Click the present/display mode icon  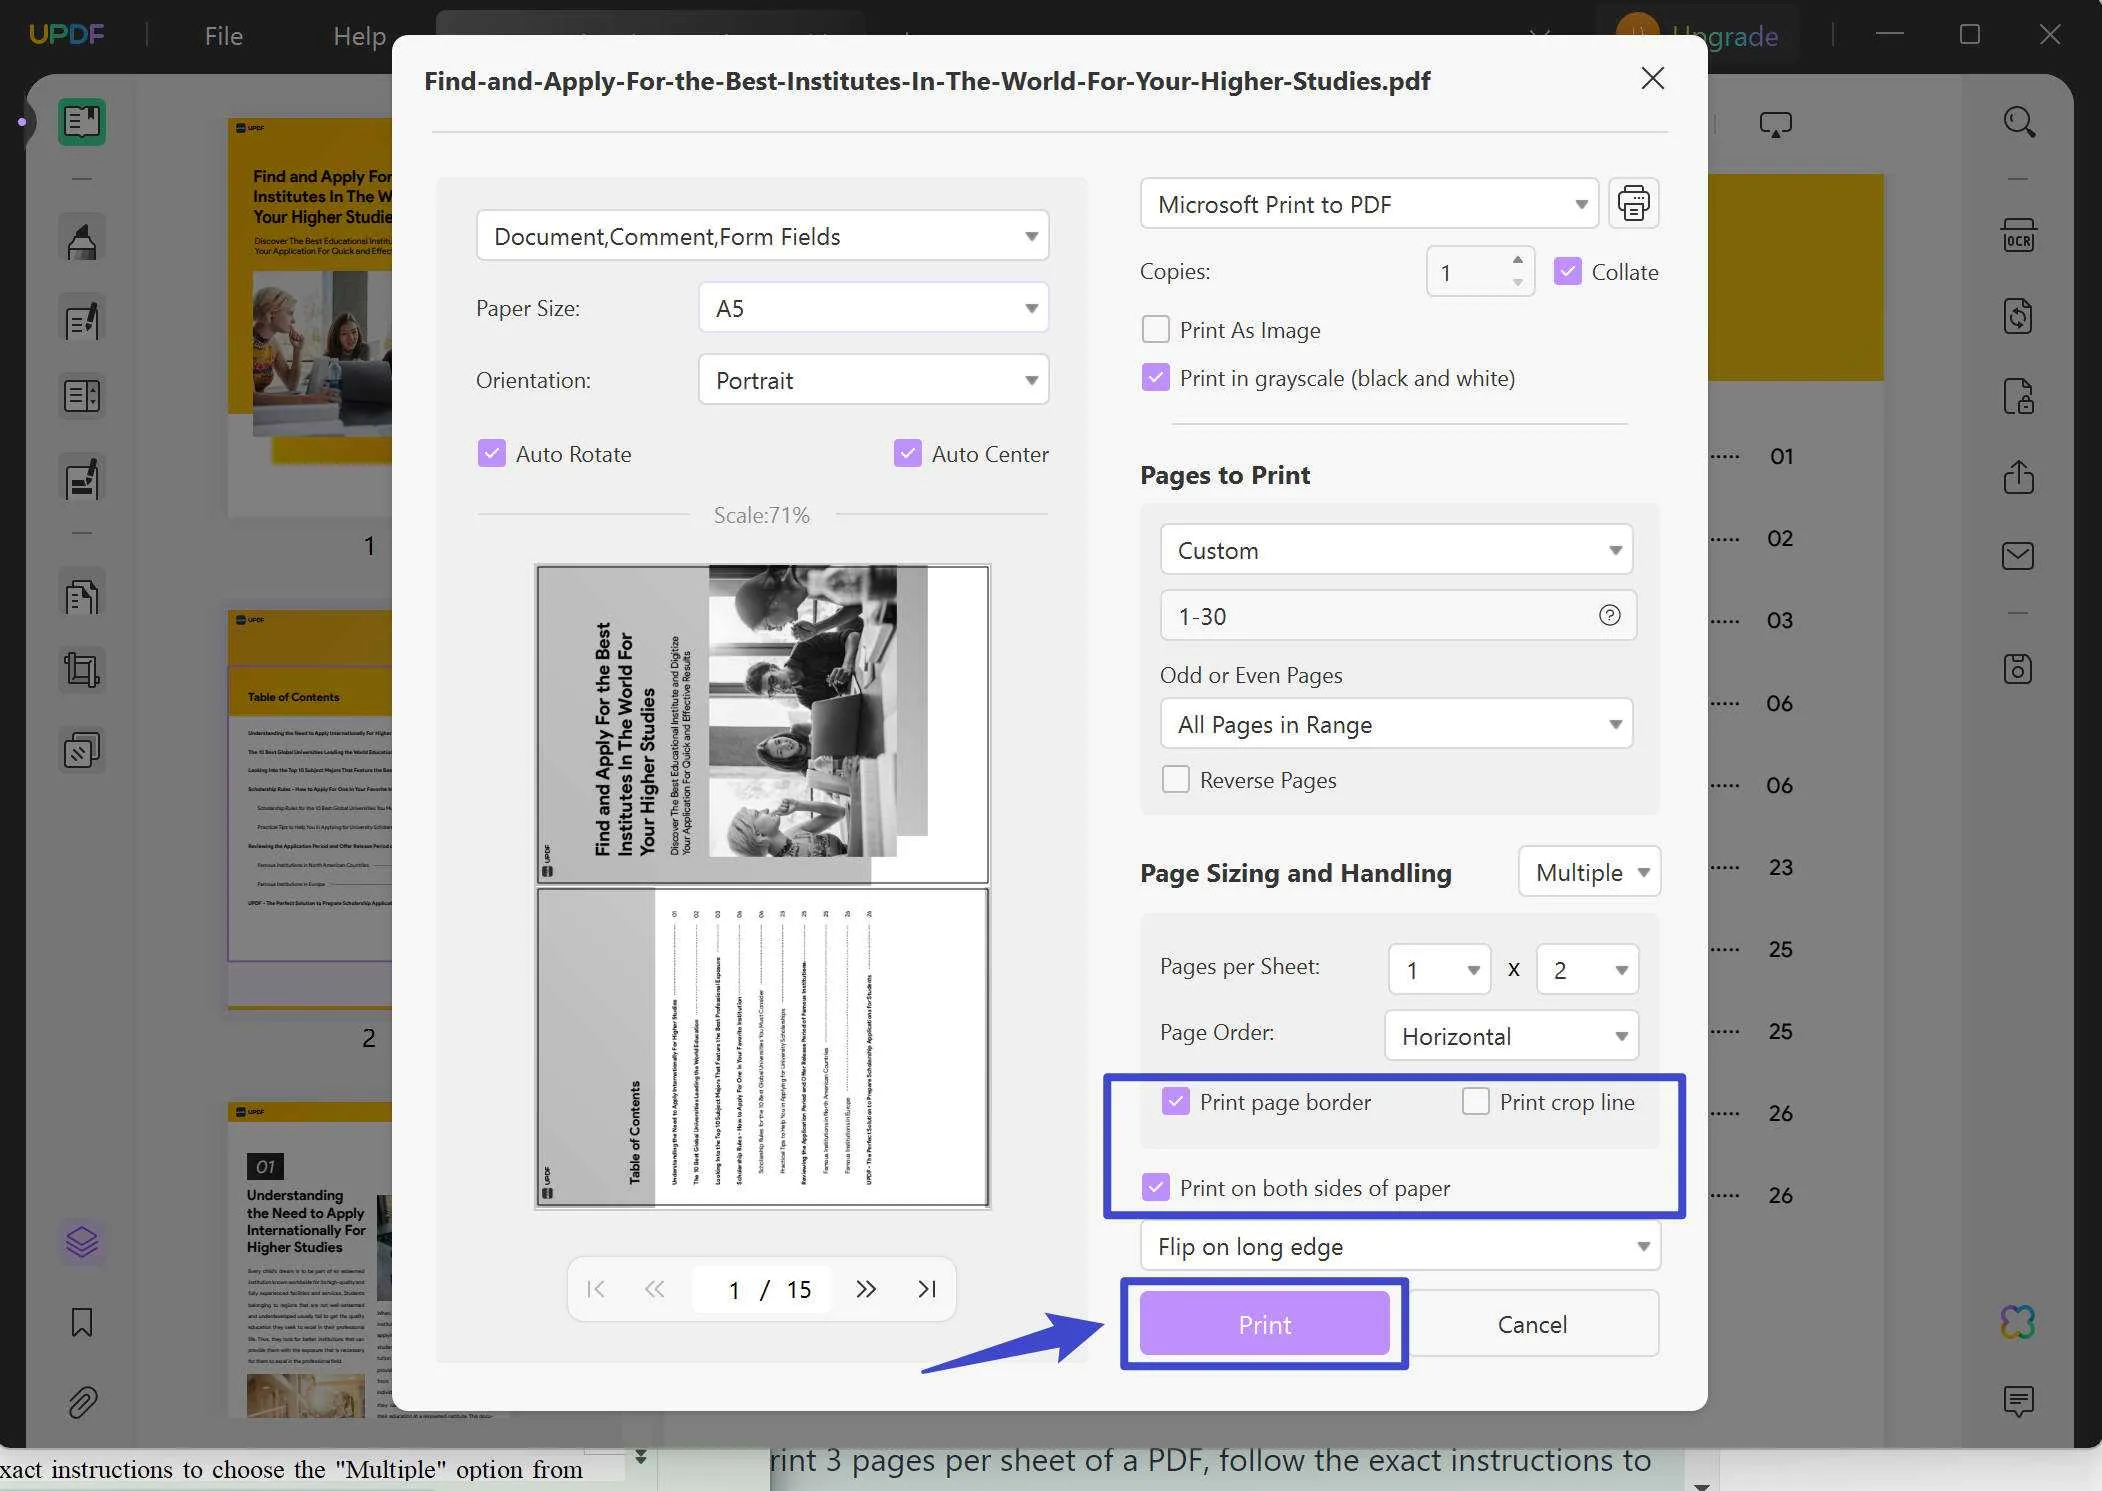(x=1776, y=124)
